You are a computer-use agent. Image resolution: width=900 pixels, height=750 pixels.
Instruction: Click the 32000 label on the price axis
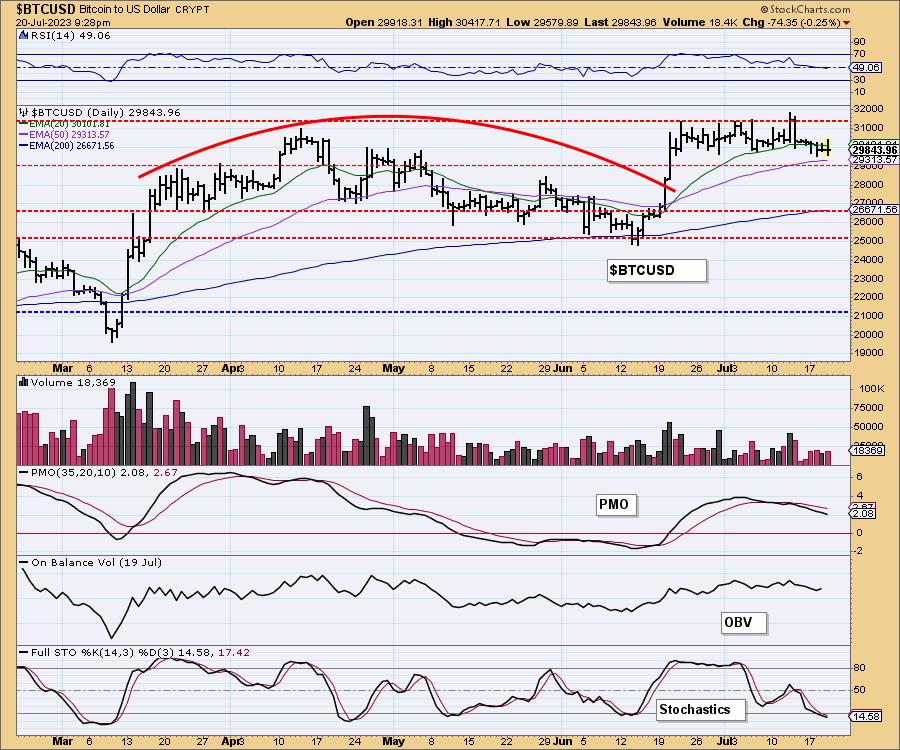868,108
